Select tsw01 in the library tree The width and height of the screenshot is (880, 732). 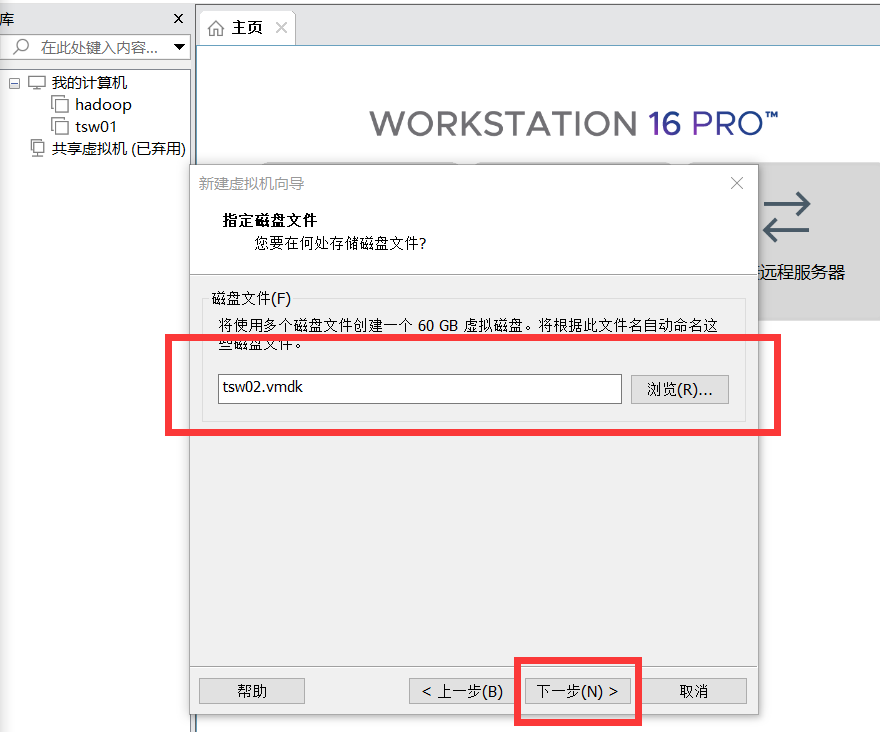(x=96, y=126)
